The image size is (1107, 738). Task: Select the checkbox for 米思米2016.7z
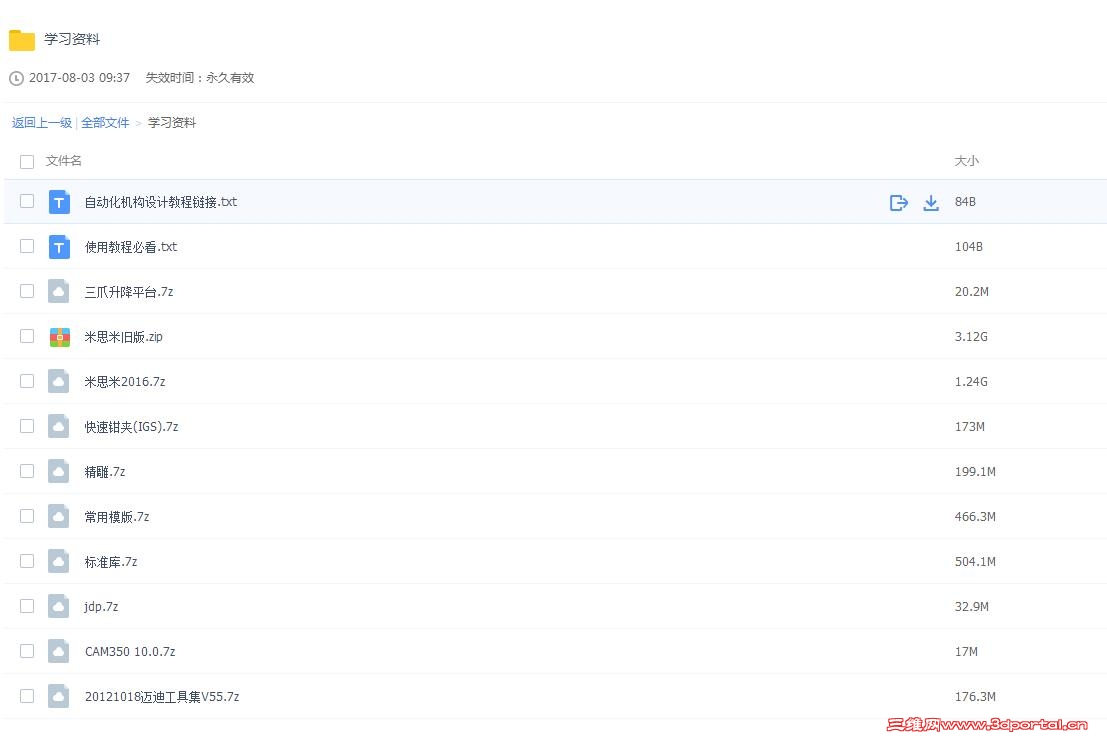(27, 381)
